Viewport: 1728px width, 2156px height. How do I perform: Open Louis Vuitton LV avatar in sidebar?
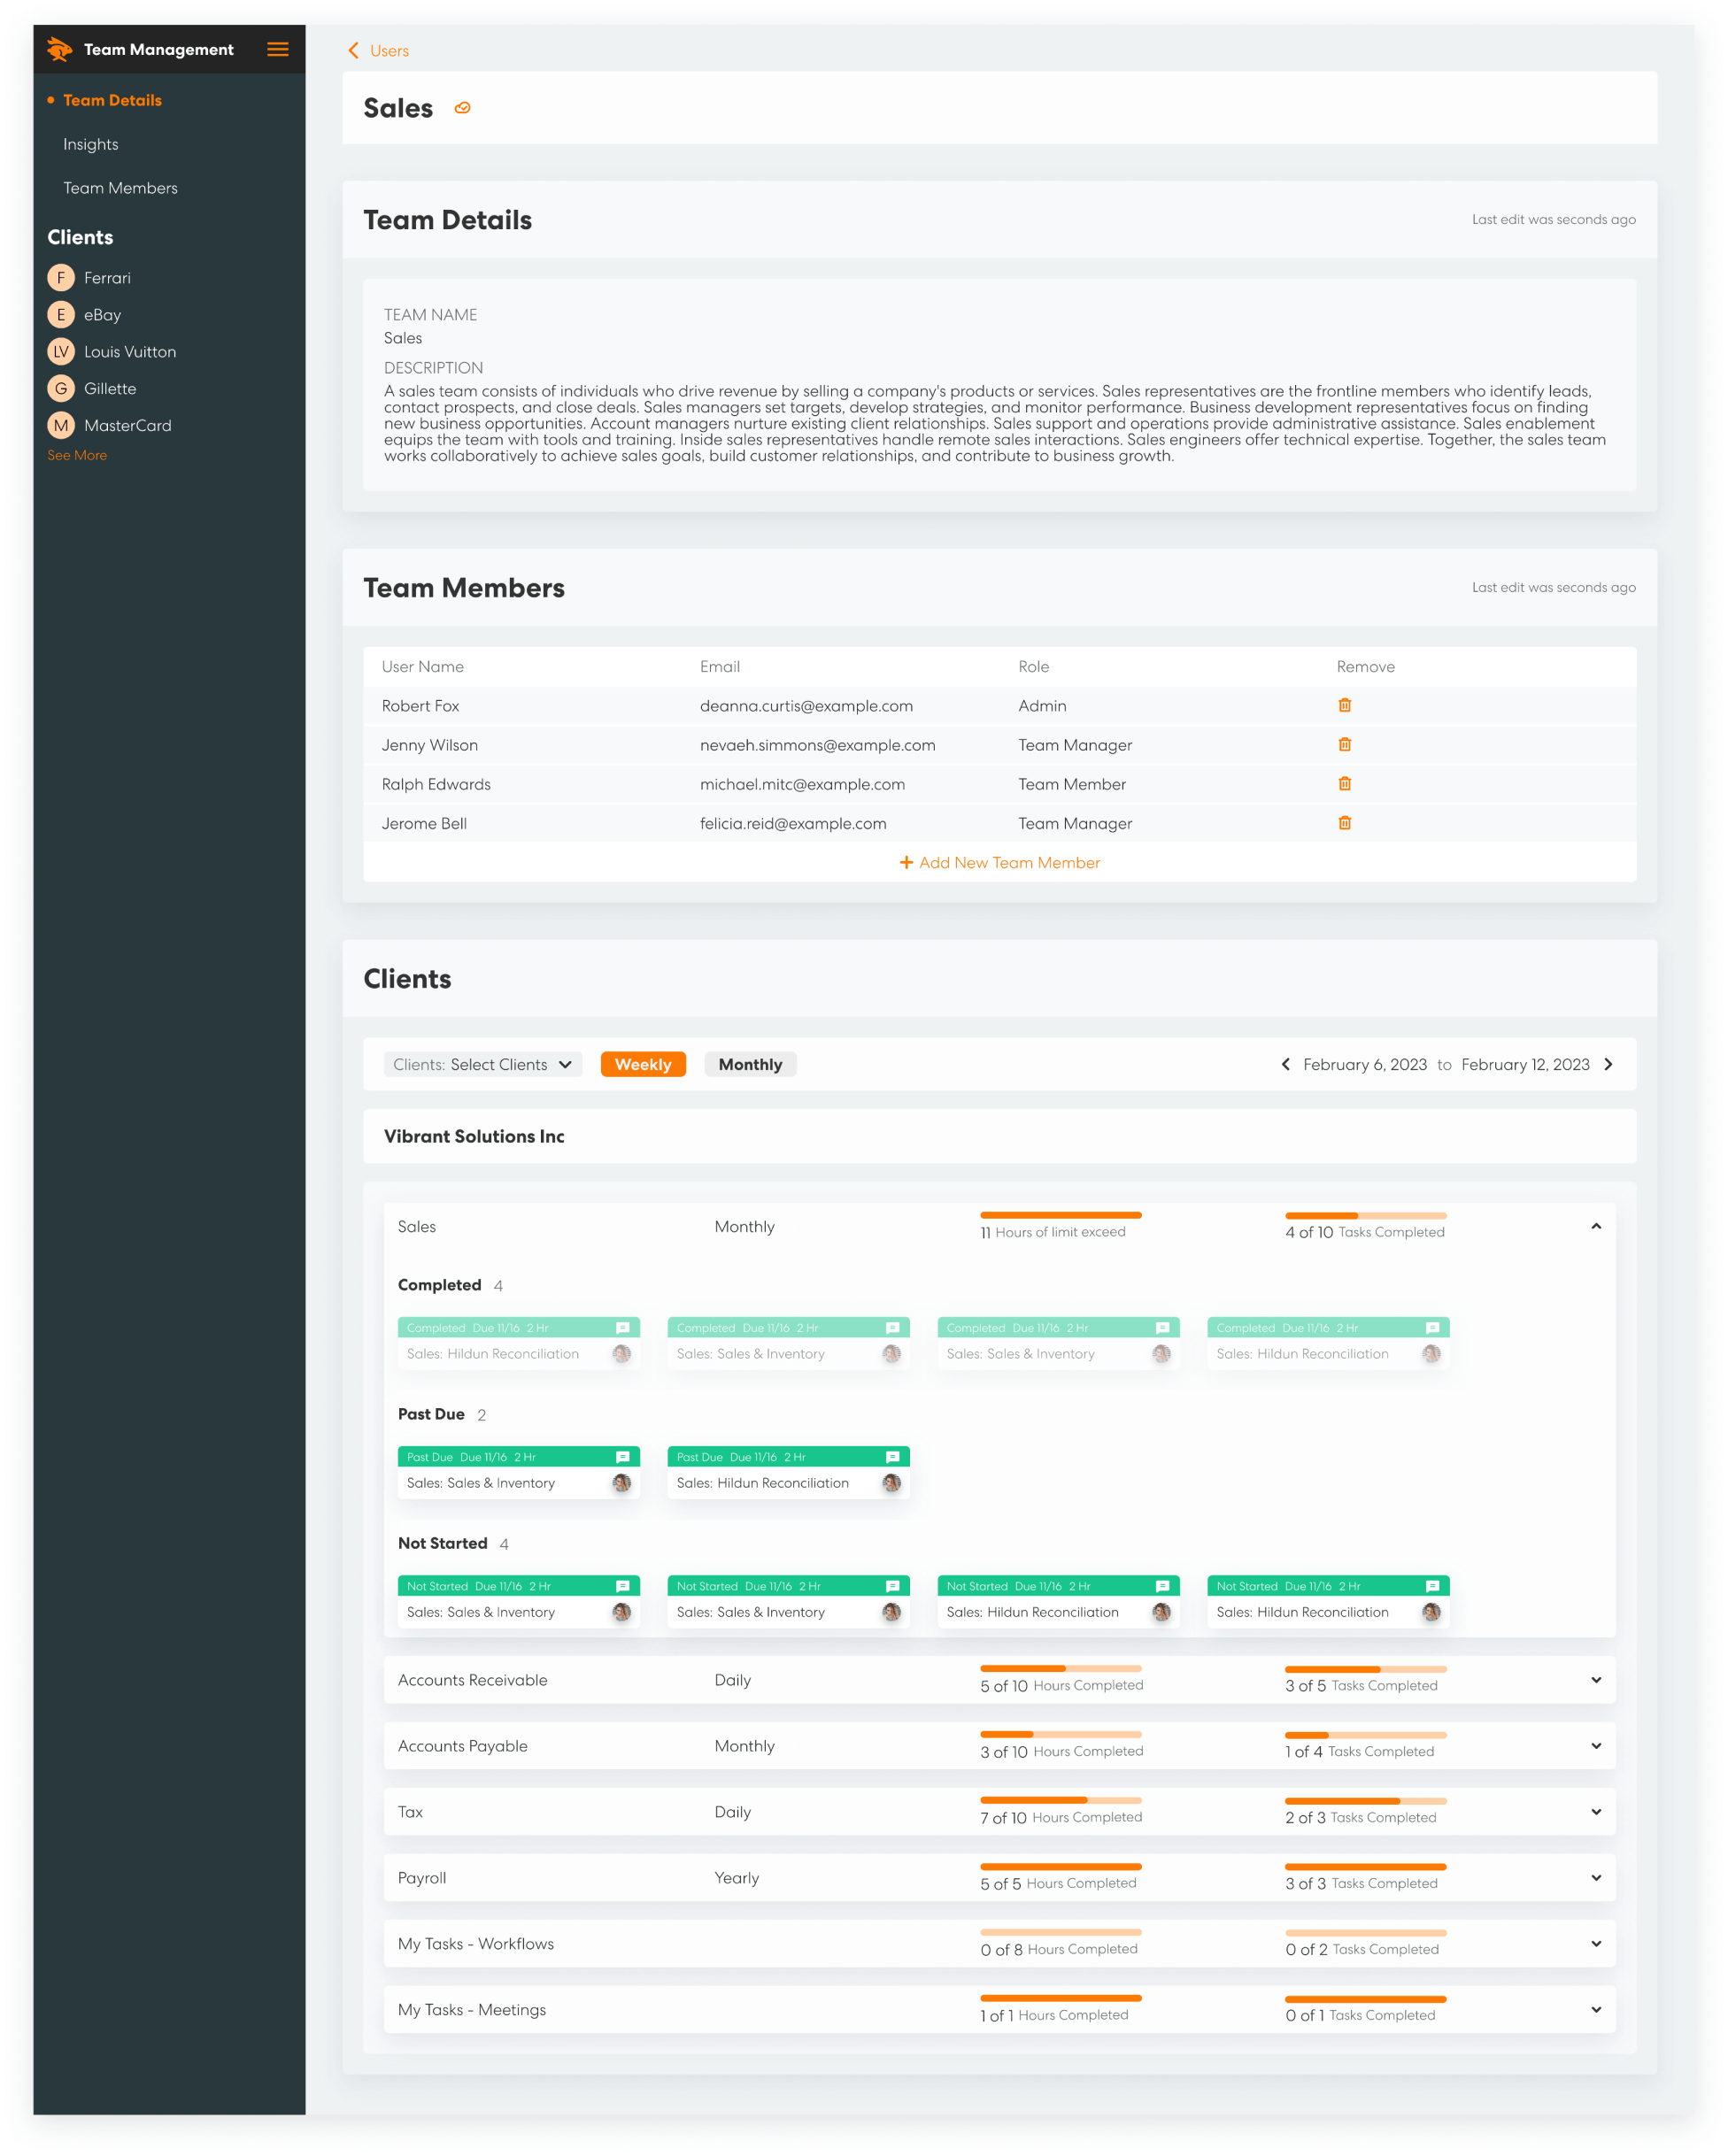coord(61,351)
